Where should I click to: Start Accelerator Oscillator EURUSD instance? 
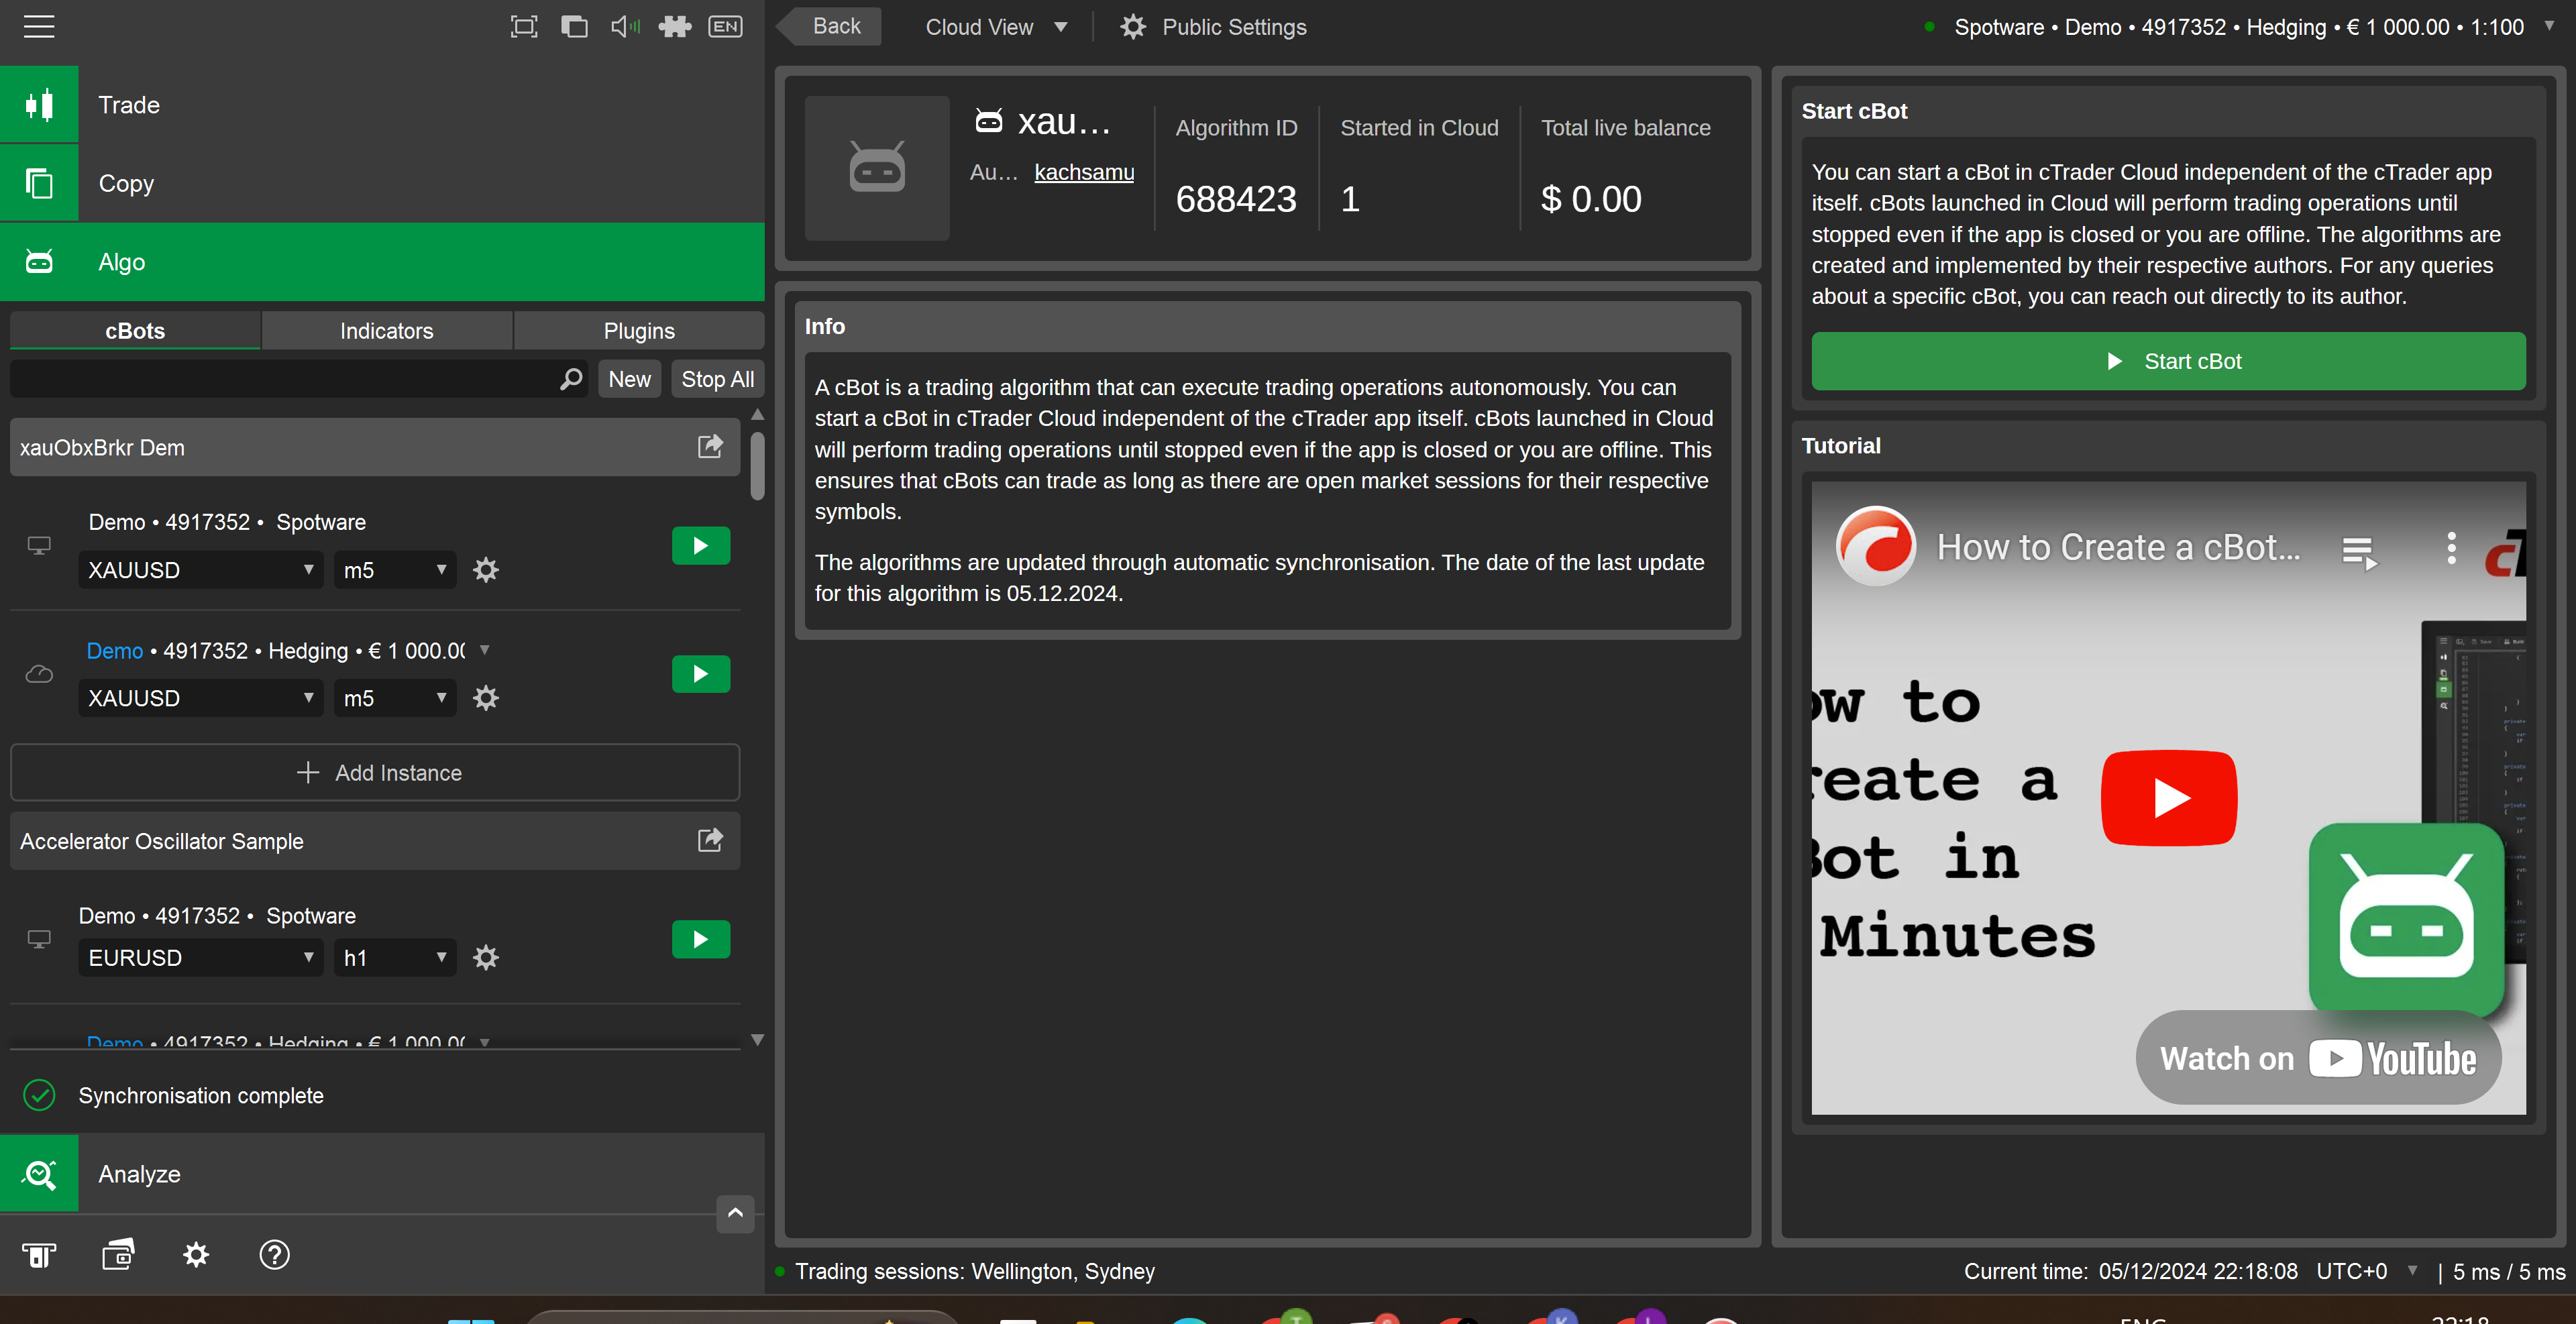tap(701, 939)
